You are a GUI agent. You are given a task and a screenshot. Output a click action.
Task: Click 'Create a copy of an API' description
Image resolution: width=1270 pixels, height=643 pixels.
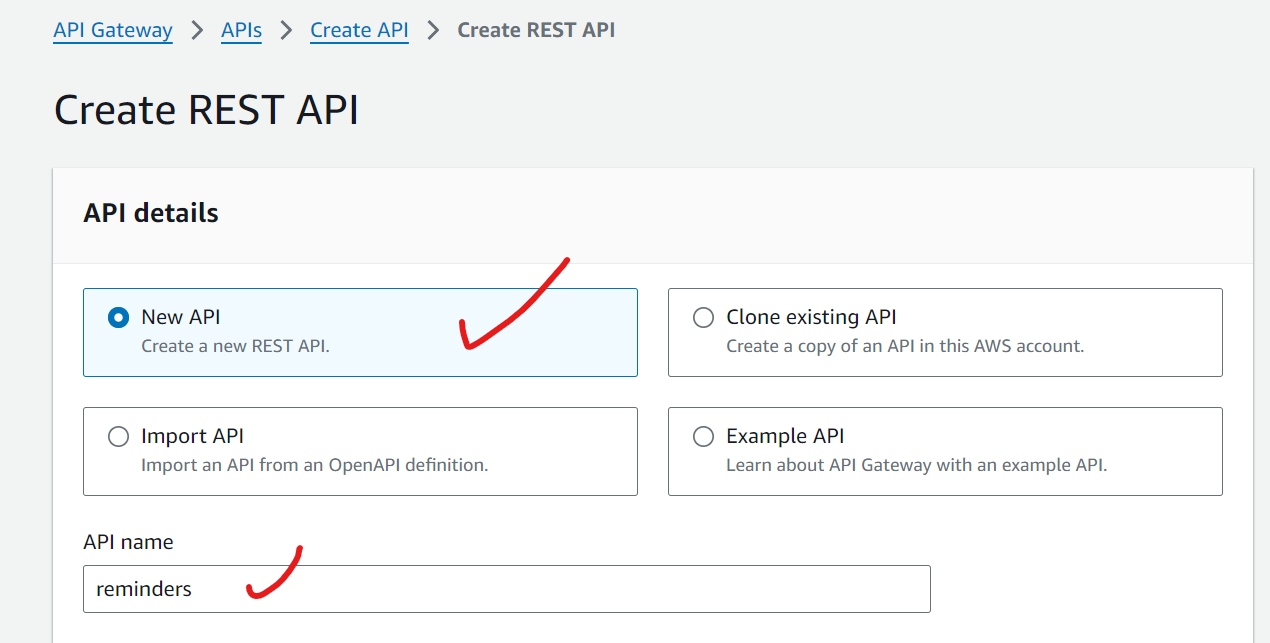click(904, 346)
